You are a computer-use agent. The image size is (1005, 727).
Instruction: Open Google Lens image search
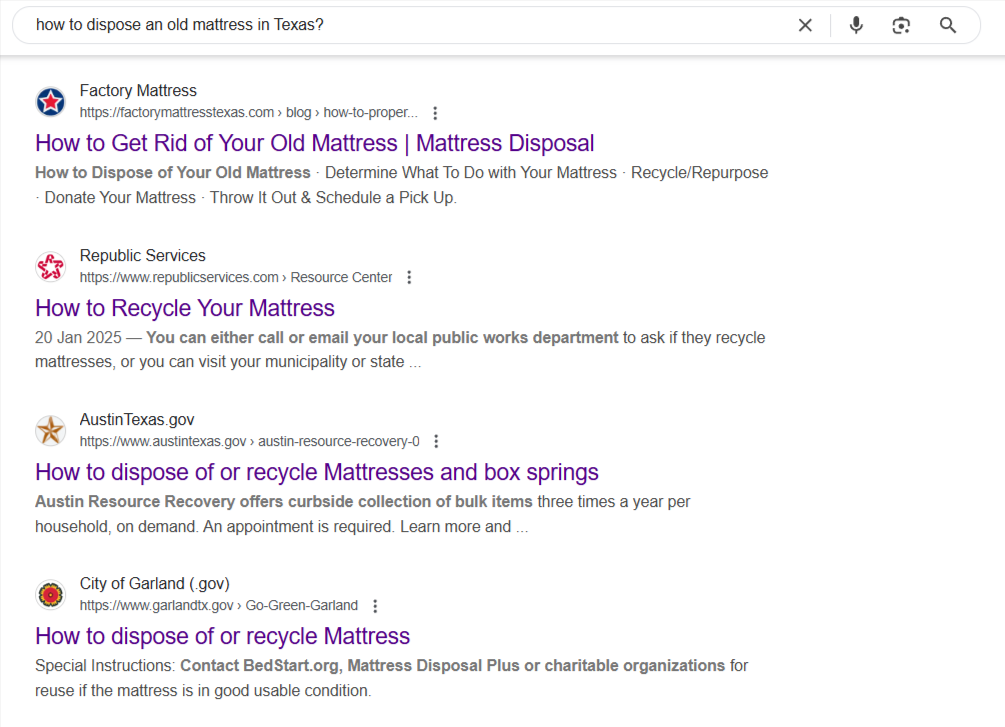[901, 25]
